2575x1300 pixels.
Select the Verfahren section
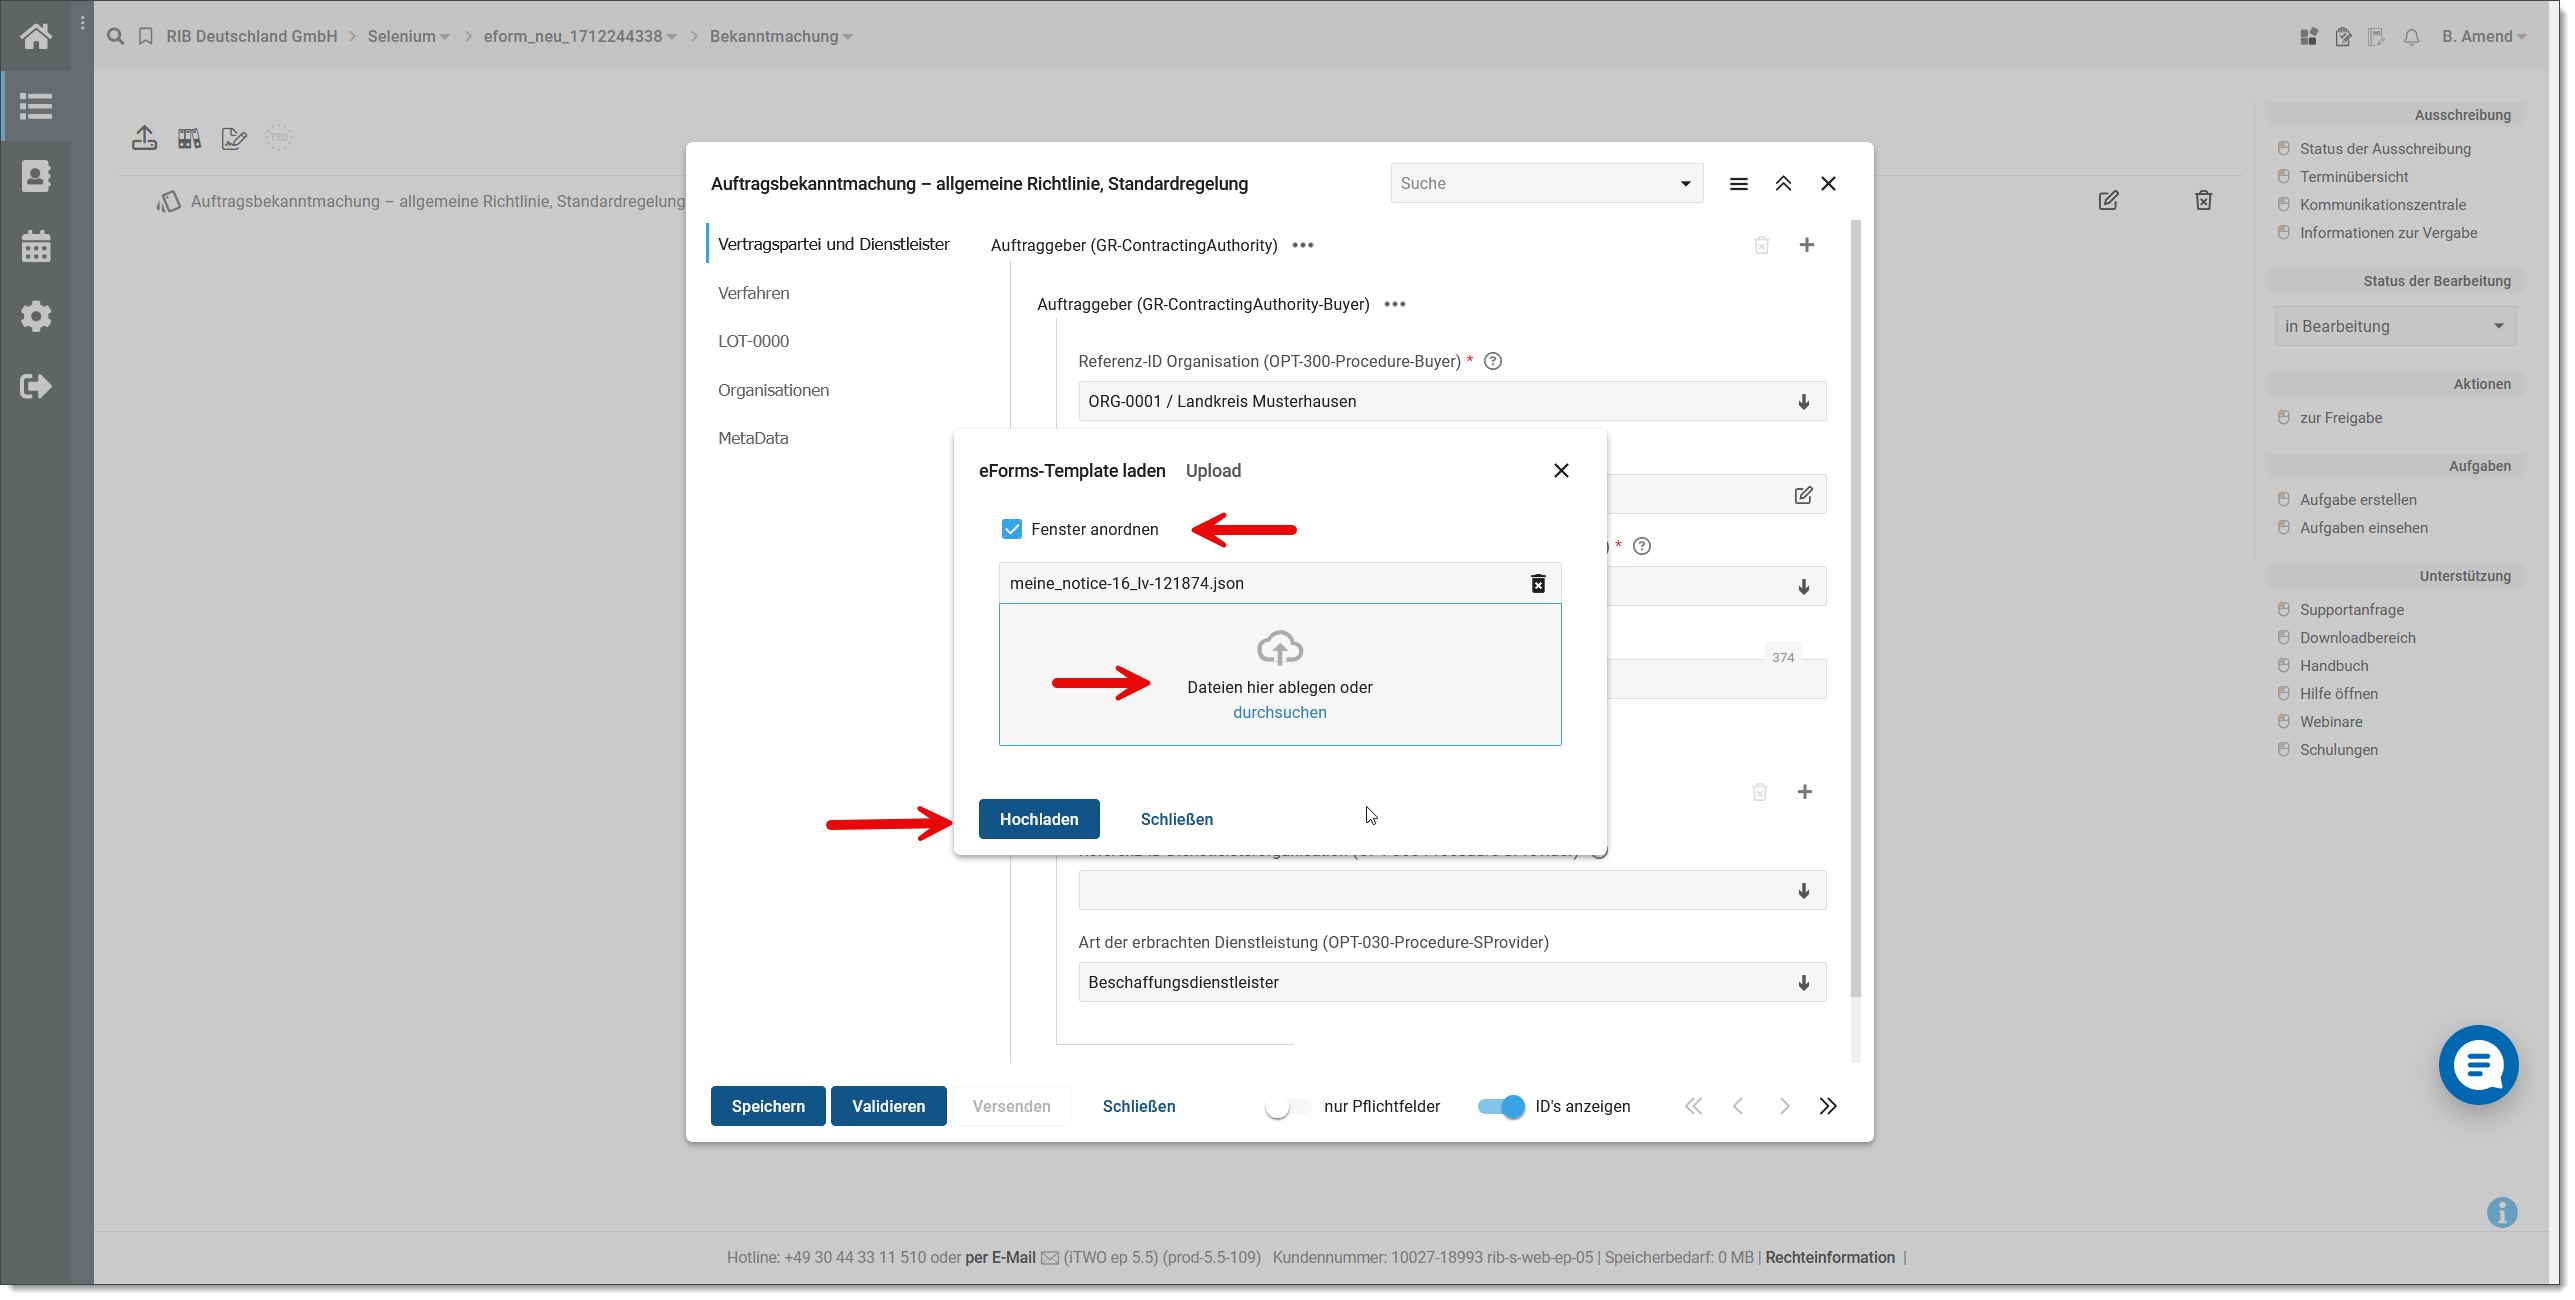[754, 293]
